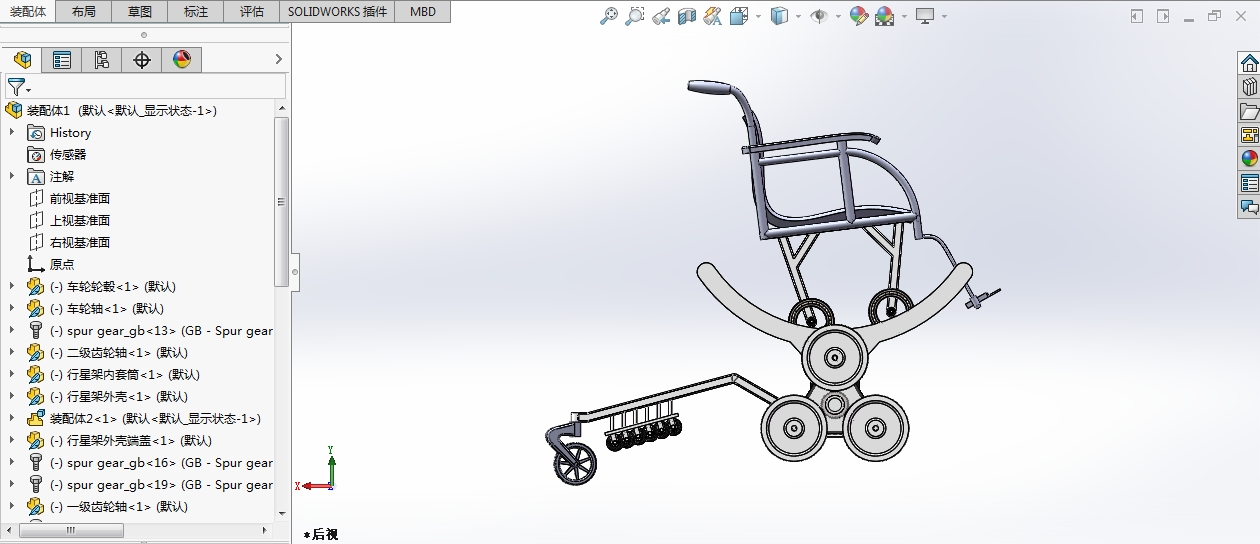
Task: Expand the manager panel tabs chevron
Action: (279, 60)
